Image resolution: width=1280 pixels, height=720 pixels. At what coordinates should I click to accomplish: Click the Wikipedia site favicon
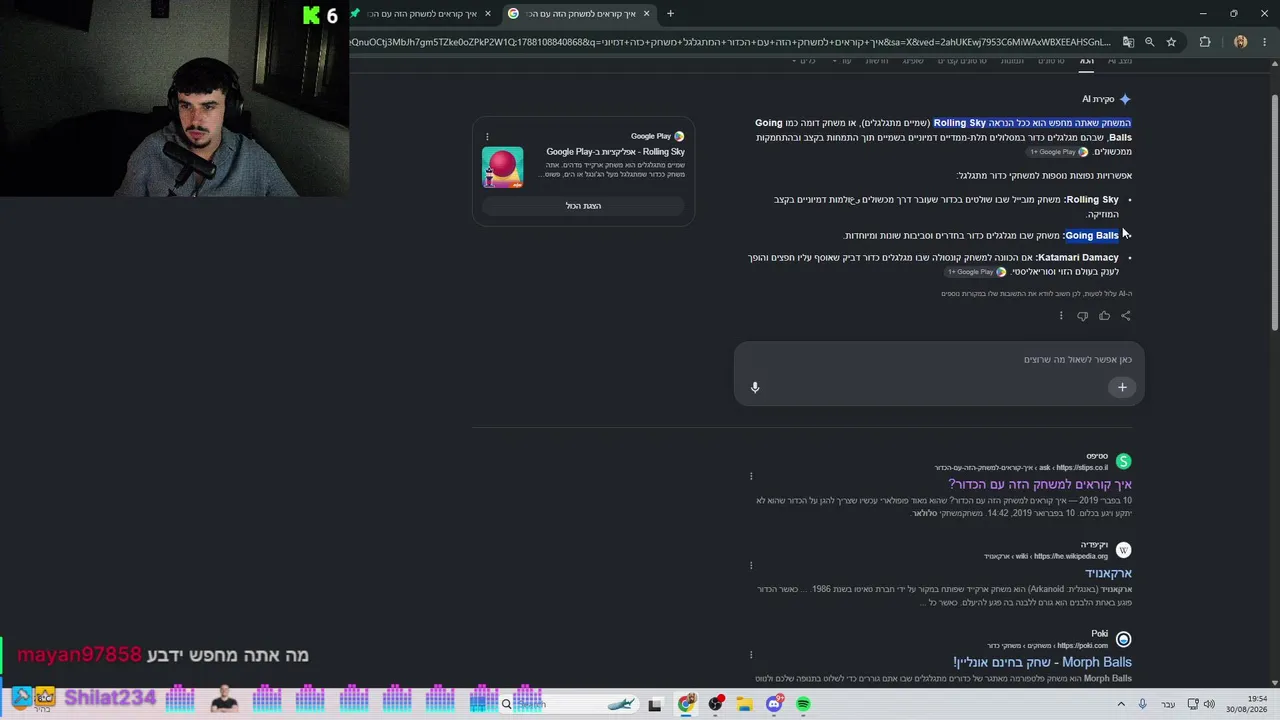[1123, 550]
